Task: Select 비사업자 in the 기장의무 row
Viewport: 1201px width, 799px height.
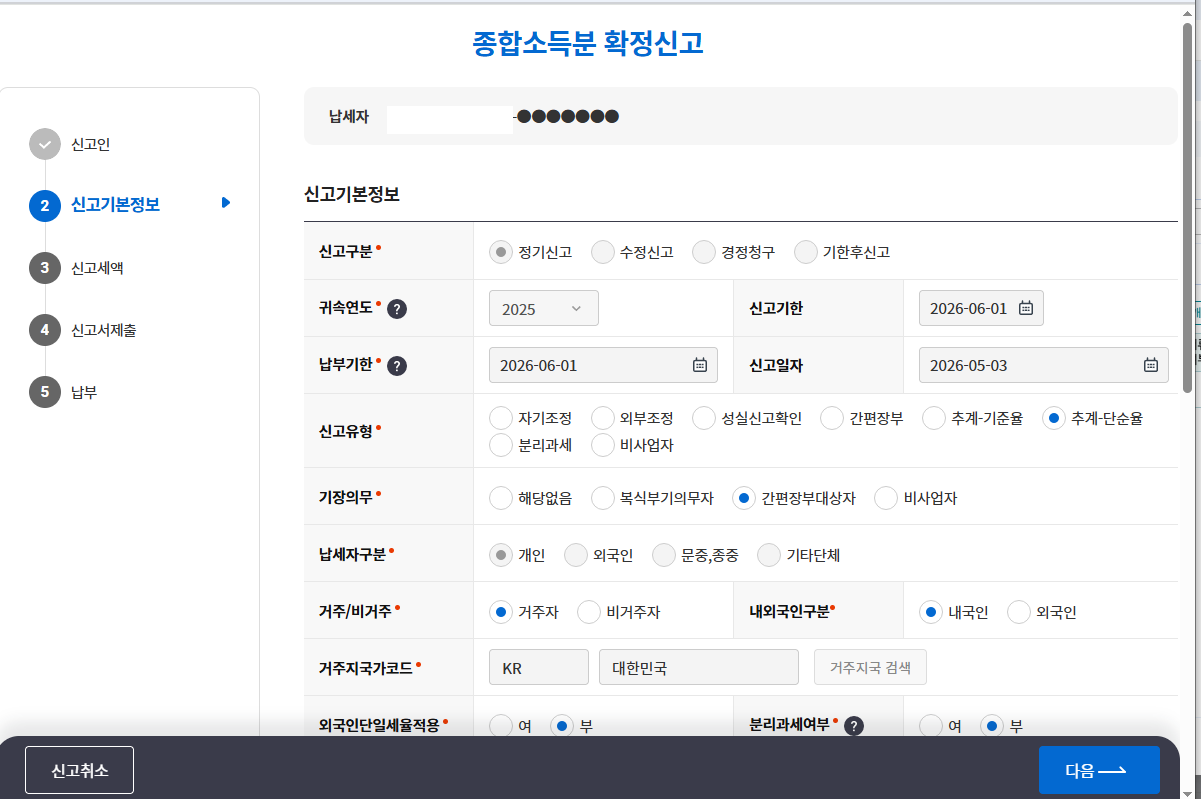Action: 886,498
